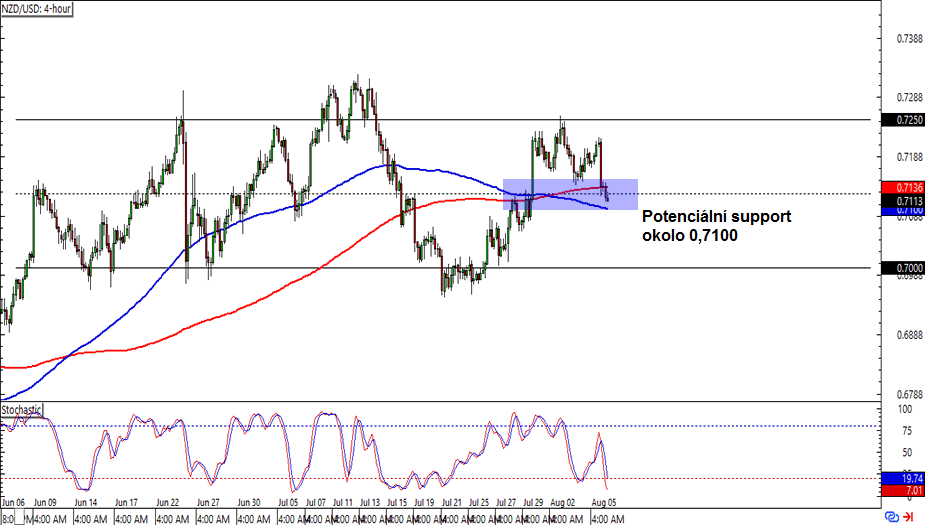The image size is (925, 525).
Task: Click the Jul 19 date label
Action: click(x=424, y=503)
